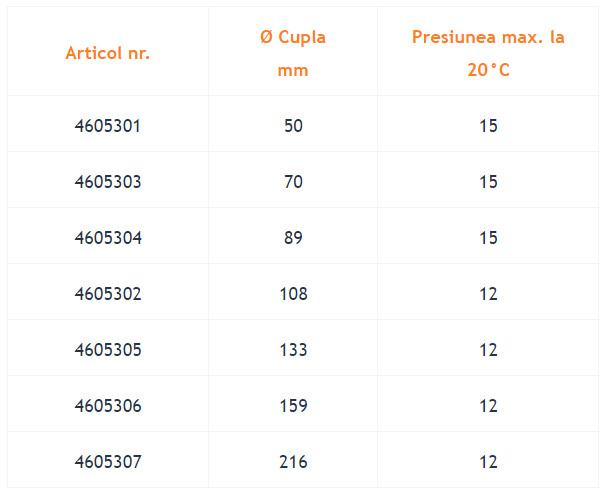Select article number 4605301

pos(108,126)
